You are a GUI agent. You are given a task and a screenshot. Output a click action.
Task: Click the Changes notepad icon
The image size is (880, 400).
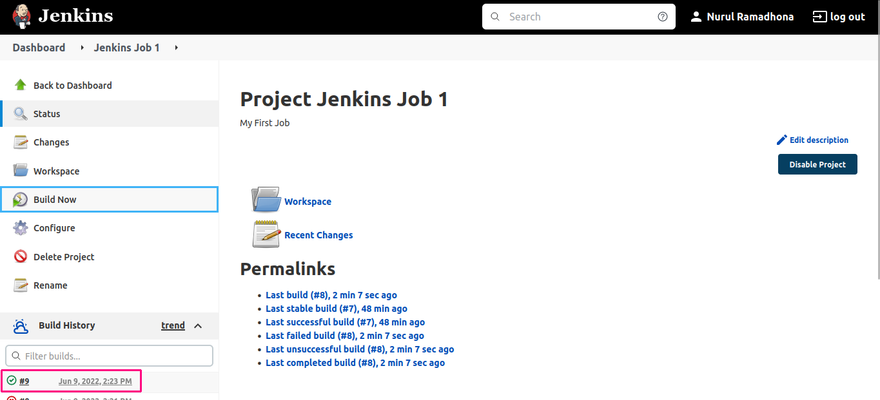pyautogui.click(x=21, y=142)
